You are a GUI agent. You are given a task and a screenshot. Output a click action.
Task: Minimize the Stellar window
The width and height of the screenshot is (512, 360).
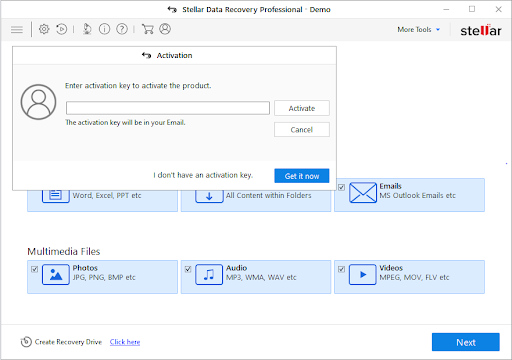(446, 9)
